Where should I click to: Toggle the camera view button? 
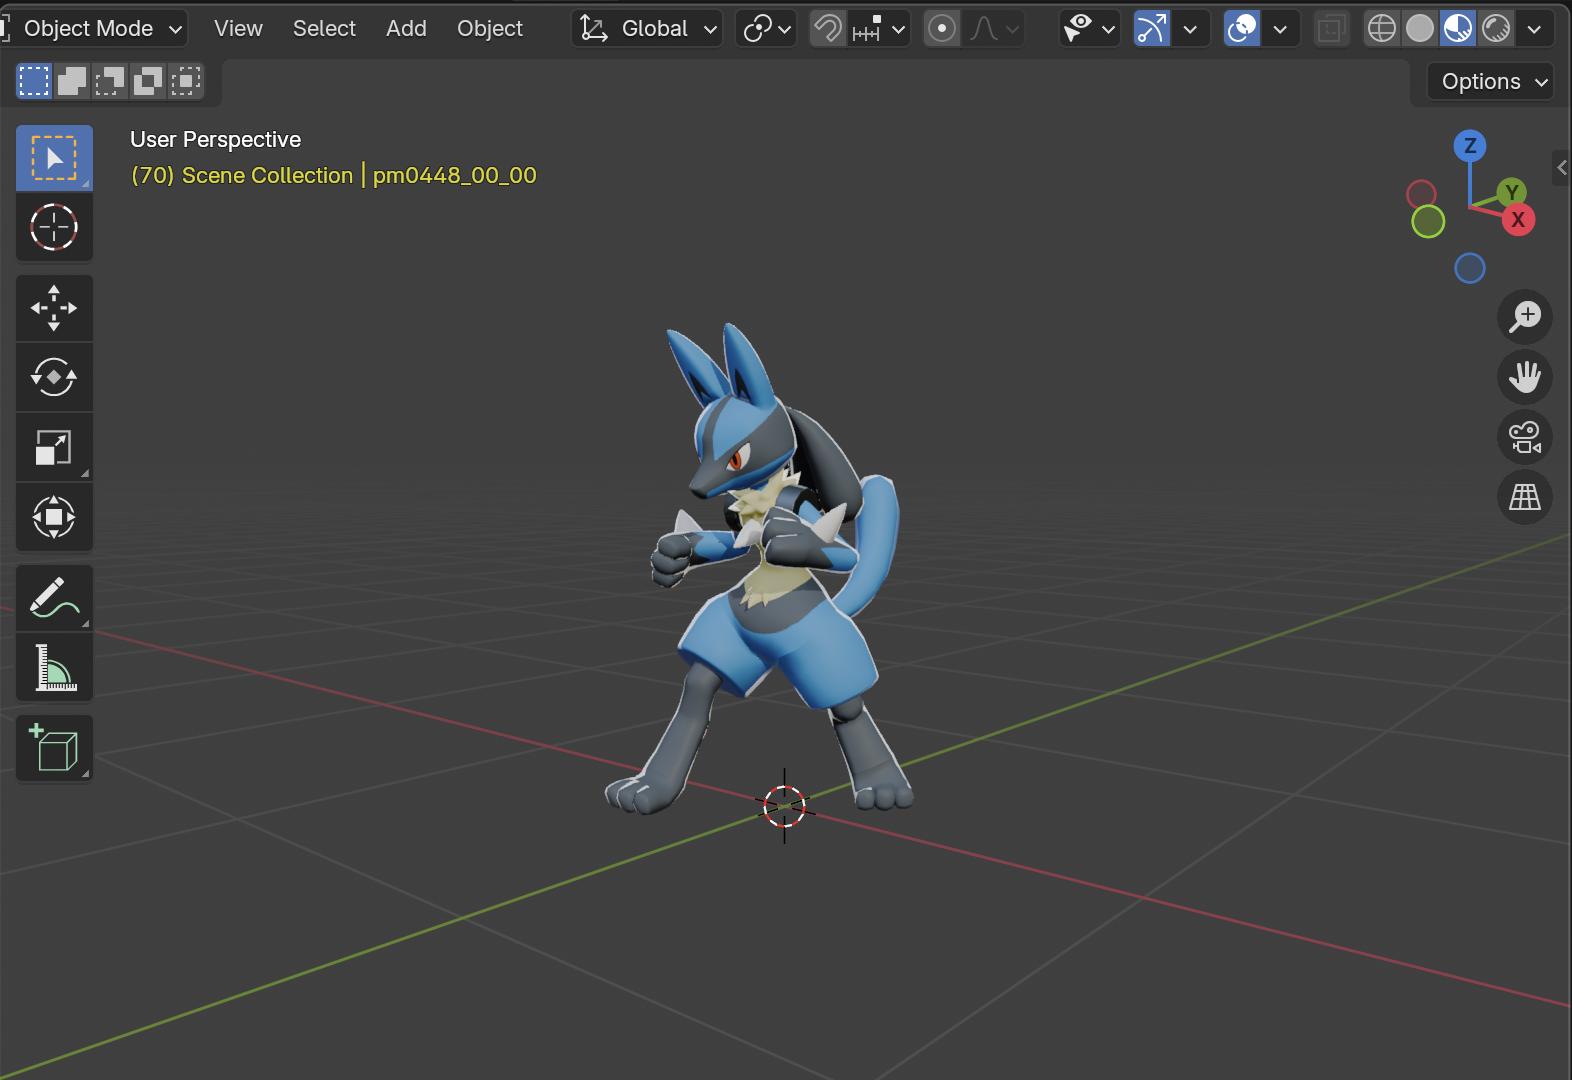click(1525, 437)
